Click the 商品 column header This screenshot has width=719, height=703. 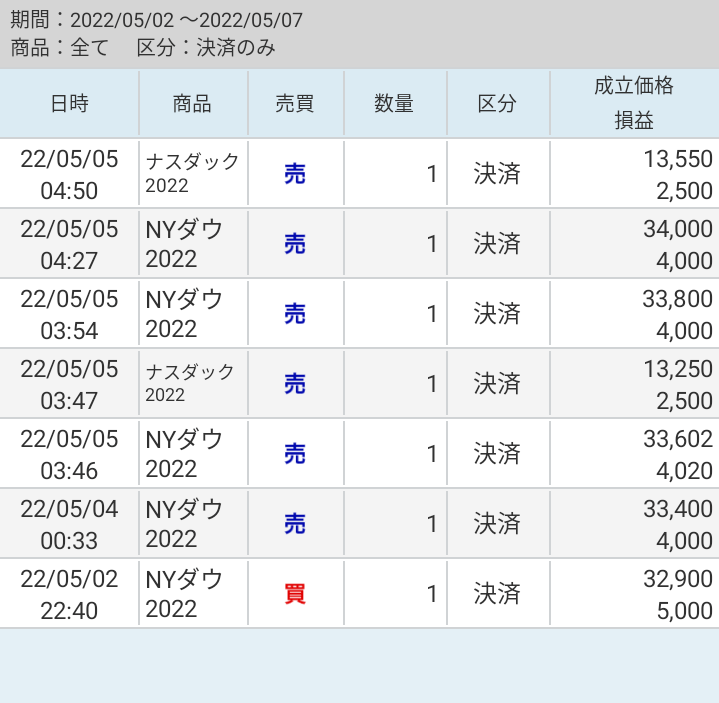click(192, 103)
